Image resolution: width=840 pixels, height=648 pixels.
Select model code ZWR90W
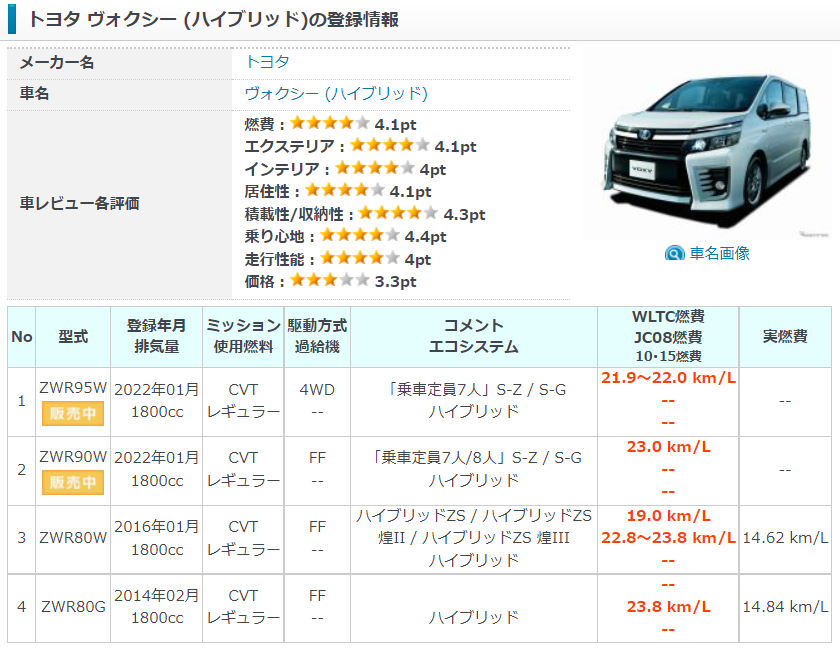click(73, 457)
